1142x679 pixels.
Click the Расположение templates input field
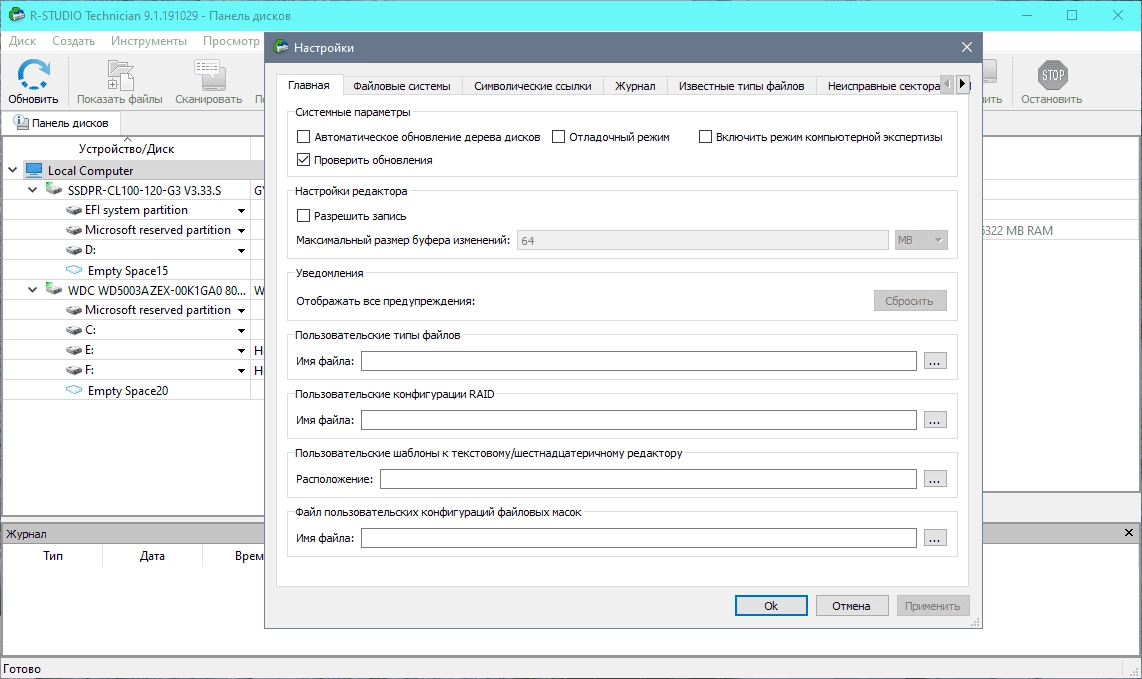tap(648, 479)
